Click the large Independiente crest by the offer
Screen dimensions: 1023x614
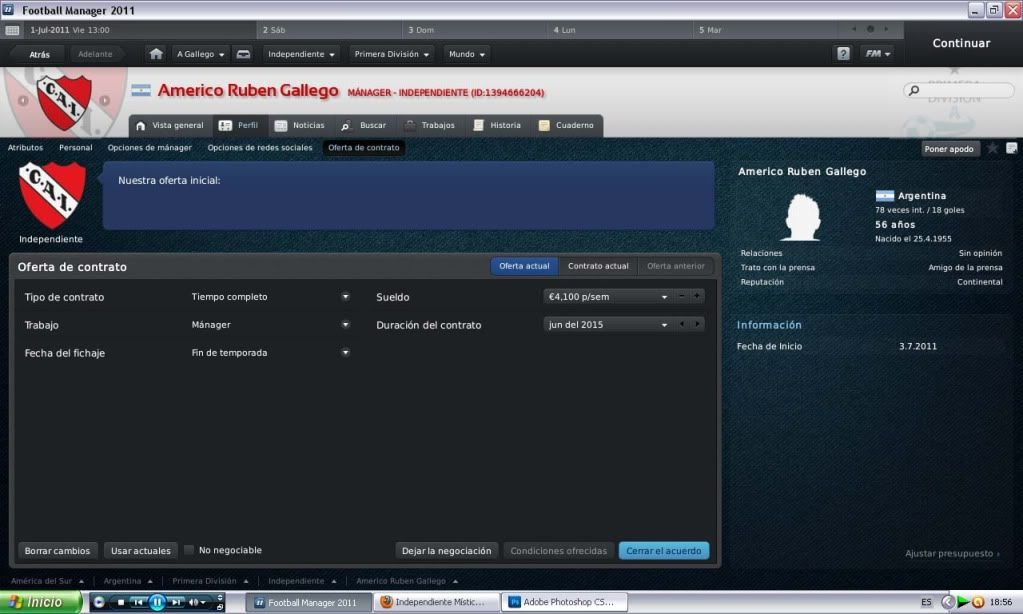point(52,195)
